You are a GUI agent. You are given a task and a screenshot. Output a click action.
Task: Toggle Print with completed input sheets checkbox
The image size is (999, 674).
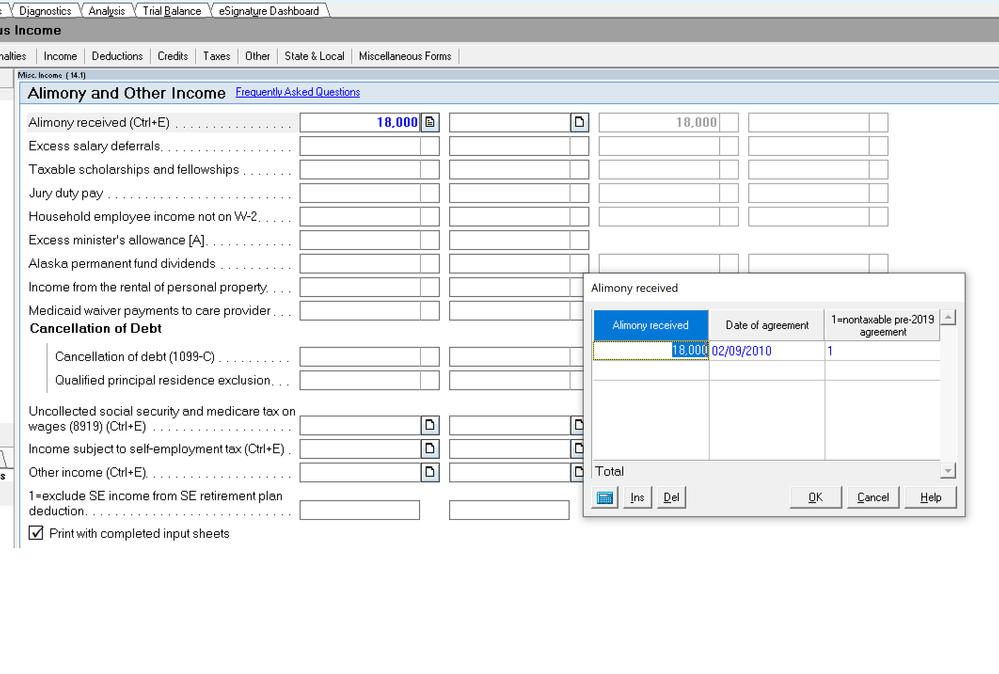(x=37, y=534)
